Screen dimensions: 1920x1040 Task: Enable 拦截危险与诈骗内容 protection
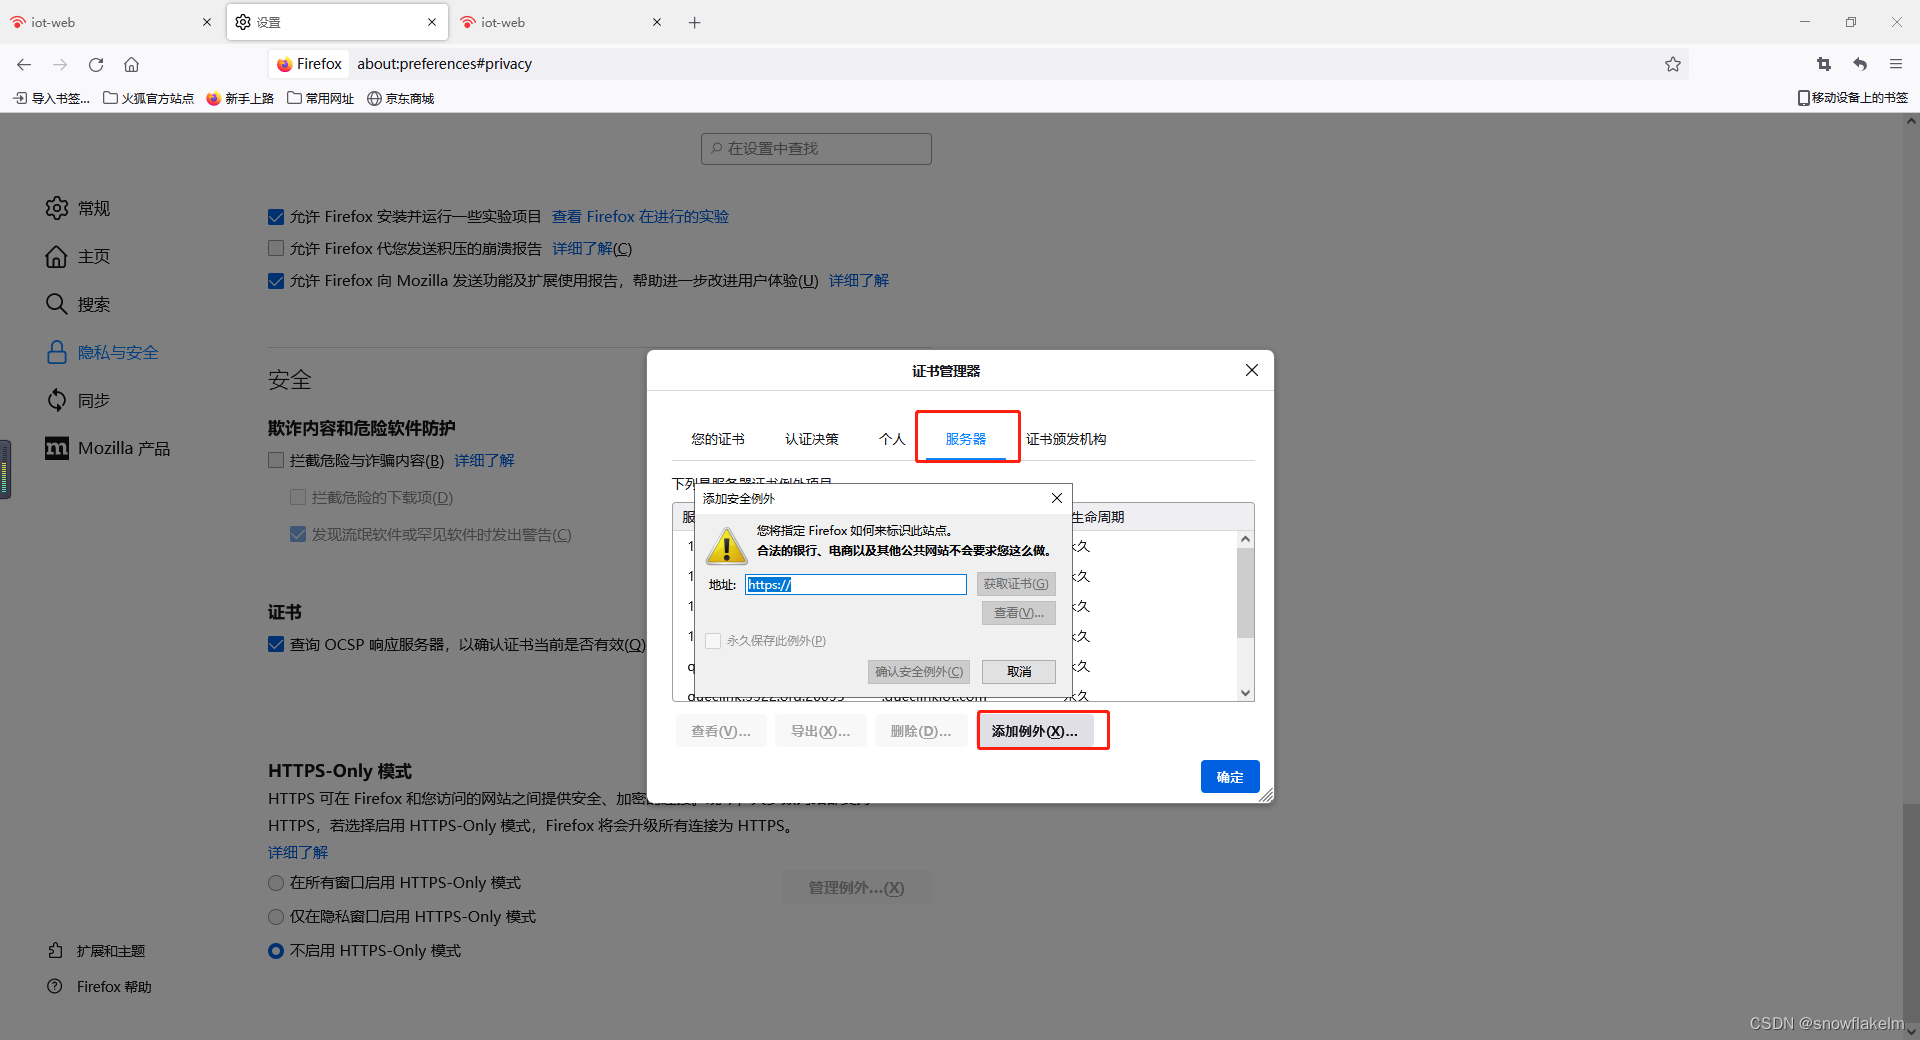pyautogui.click(x=276, y=460)
